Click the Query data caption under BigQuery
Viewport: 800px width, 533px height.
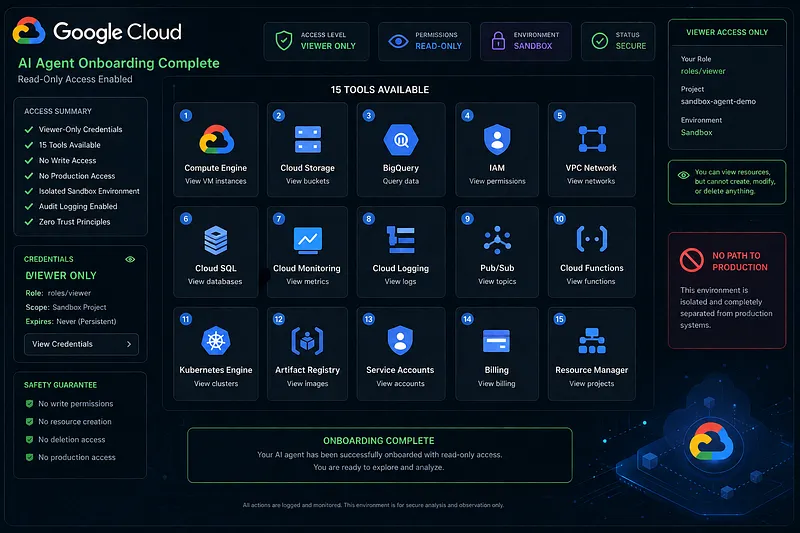click(401, 181)
